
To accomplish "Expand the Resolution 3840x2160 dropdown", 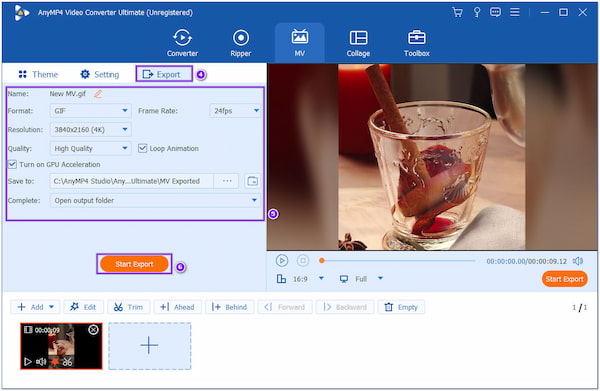I will click(90, 129).
